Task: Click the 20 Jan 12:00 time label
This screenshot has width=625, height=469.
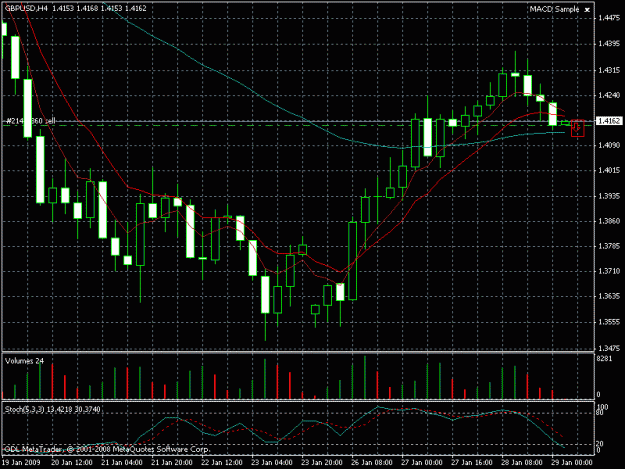Action: [x=72, y=463]
